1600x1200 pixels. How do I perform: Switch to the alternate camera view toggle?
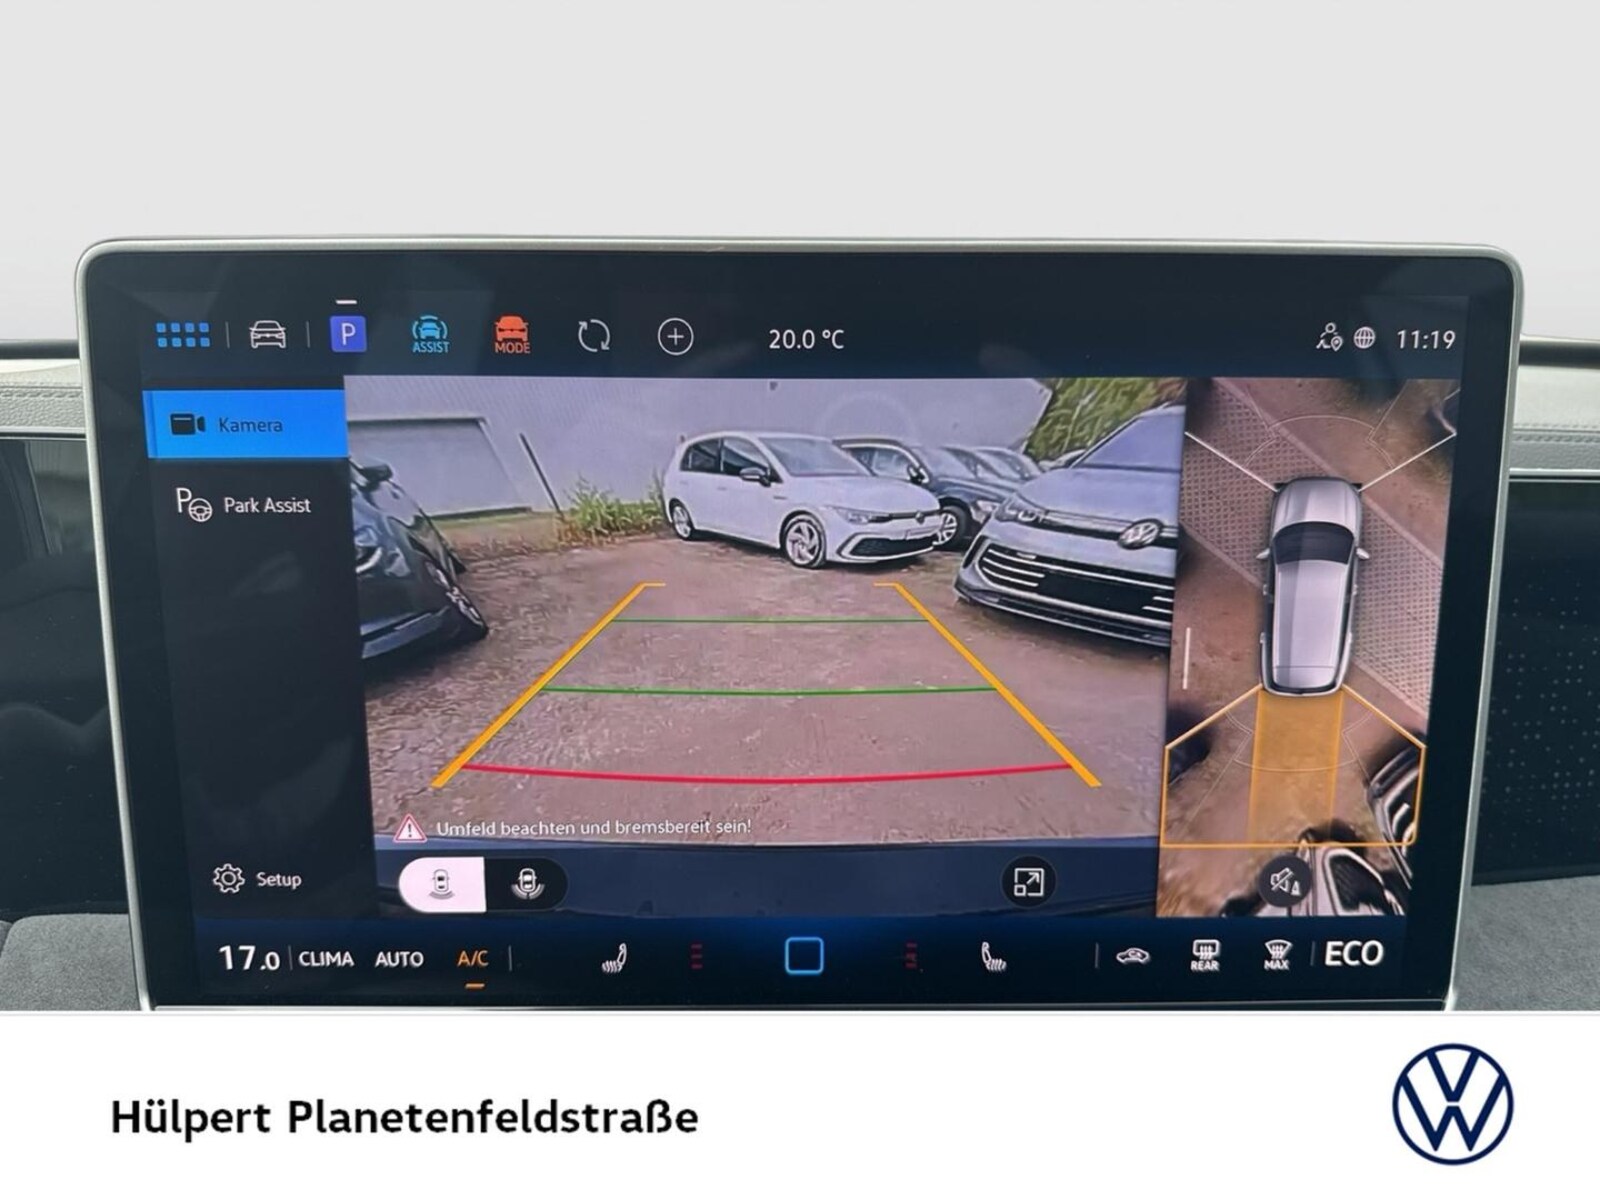(527, 884)
